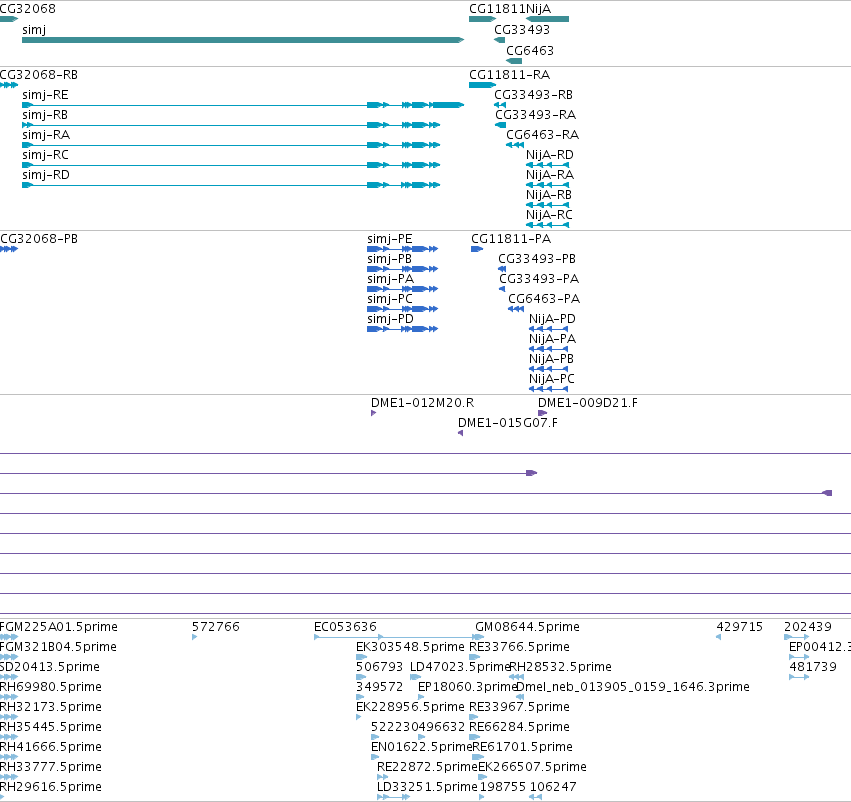Select RE33967.5prime EST
Viewport: 851px width, 802px height.
click(474, 717)
